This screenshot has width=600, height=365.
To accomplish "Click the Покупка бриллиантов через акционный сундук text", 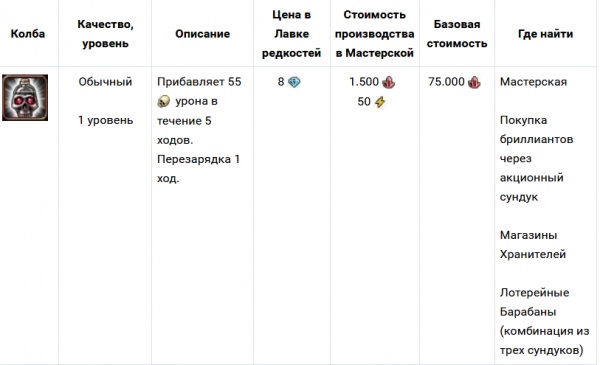I will coord(536,158).
